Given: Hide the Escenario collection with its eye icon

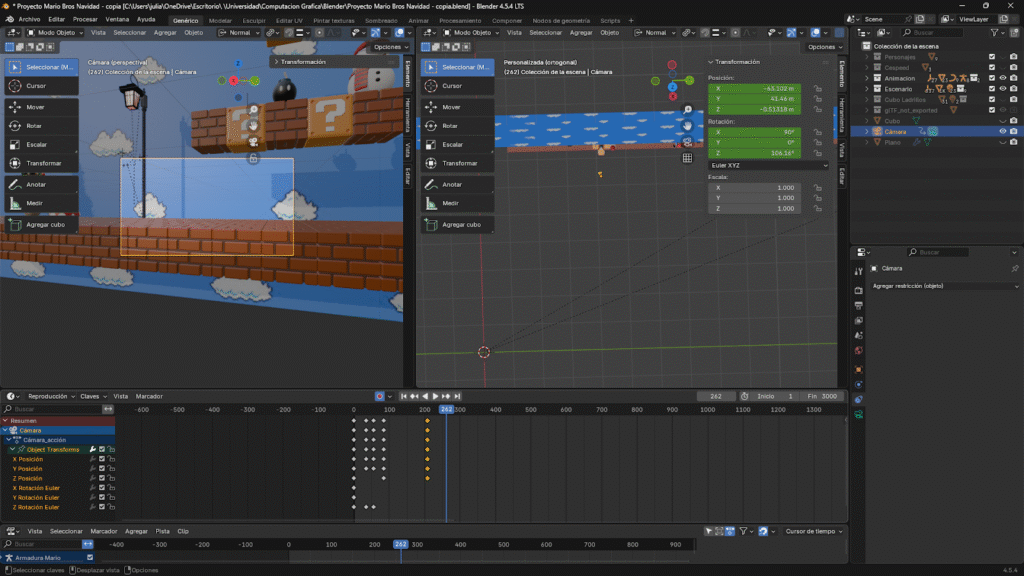Looking at the screenshot, I should [x=1002, y=89].
